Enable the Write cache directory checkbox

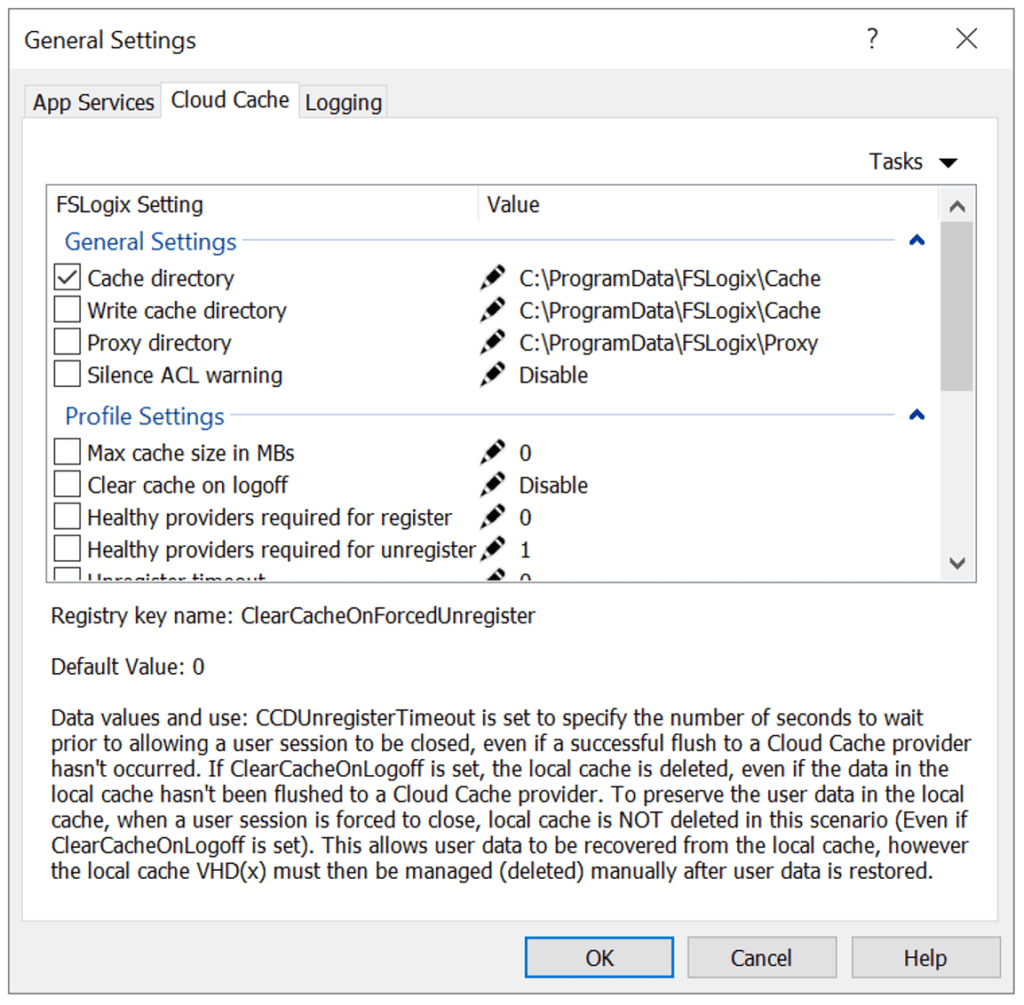coord(66,309)
